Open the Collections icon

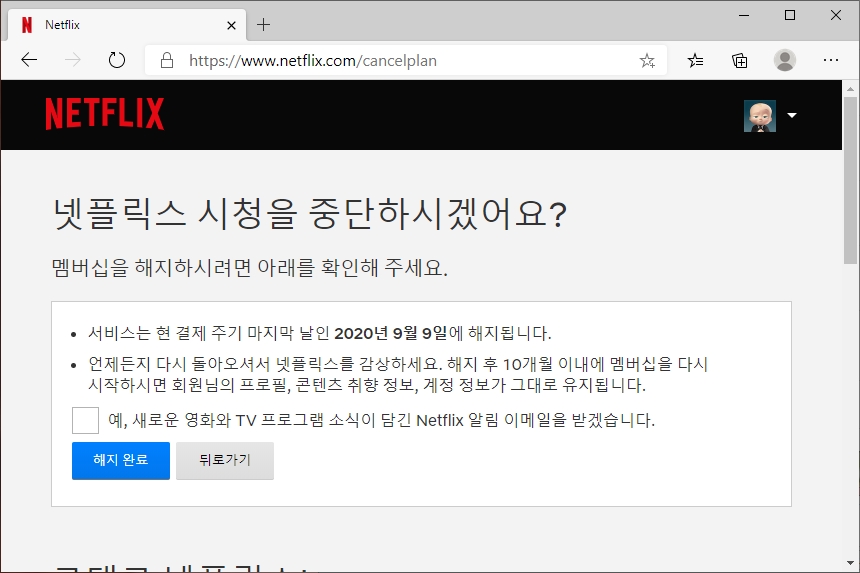pos(739,60)
